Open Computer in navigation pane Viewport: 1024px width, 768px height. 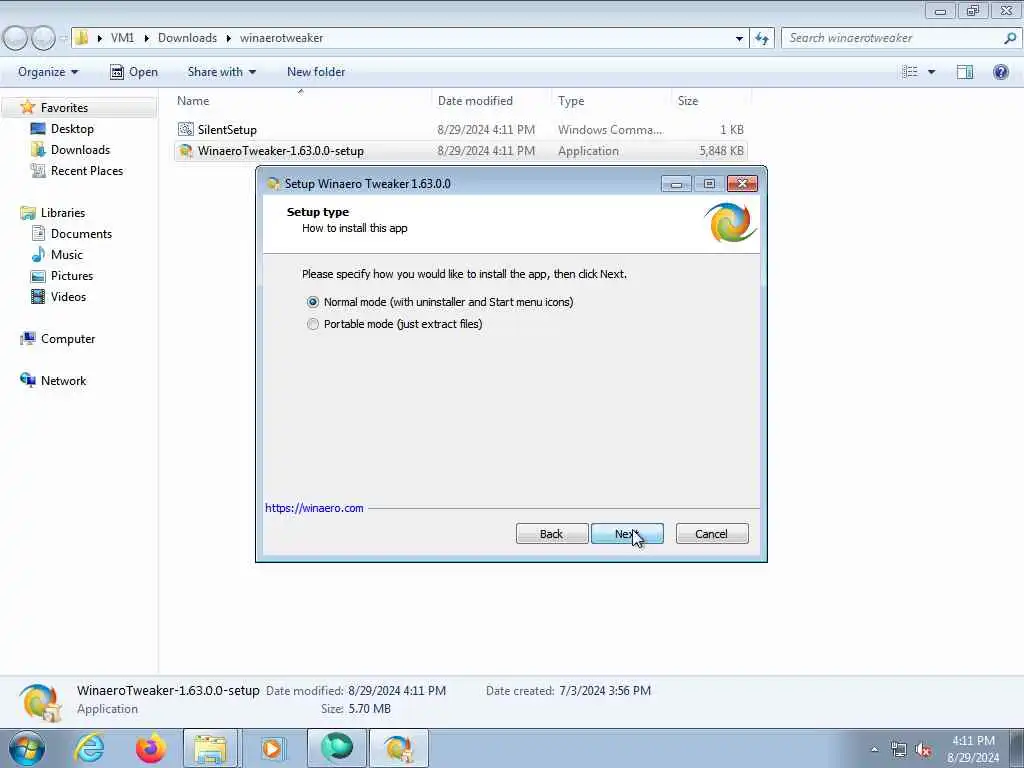(68, 339)
